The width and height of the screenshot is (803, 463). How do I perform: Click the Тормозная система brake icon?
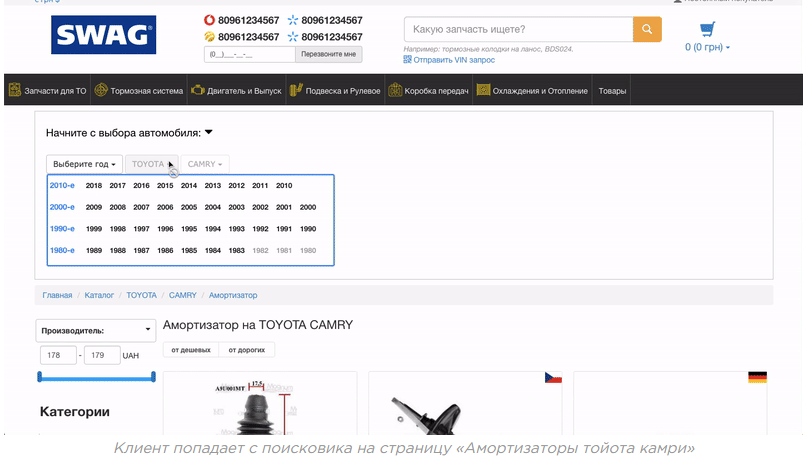coord(101,90)
